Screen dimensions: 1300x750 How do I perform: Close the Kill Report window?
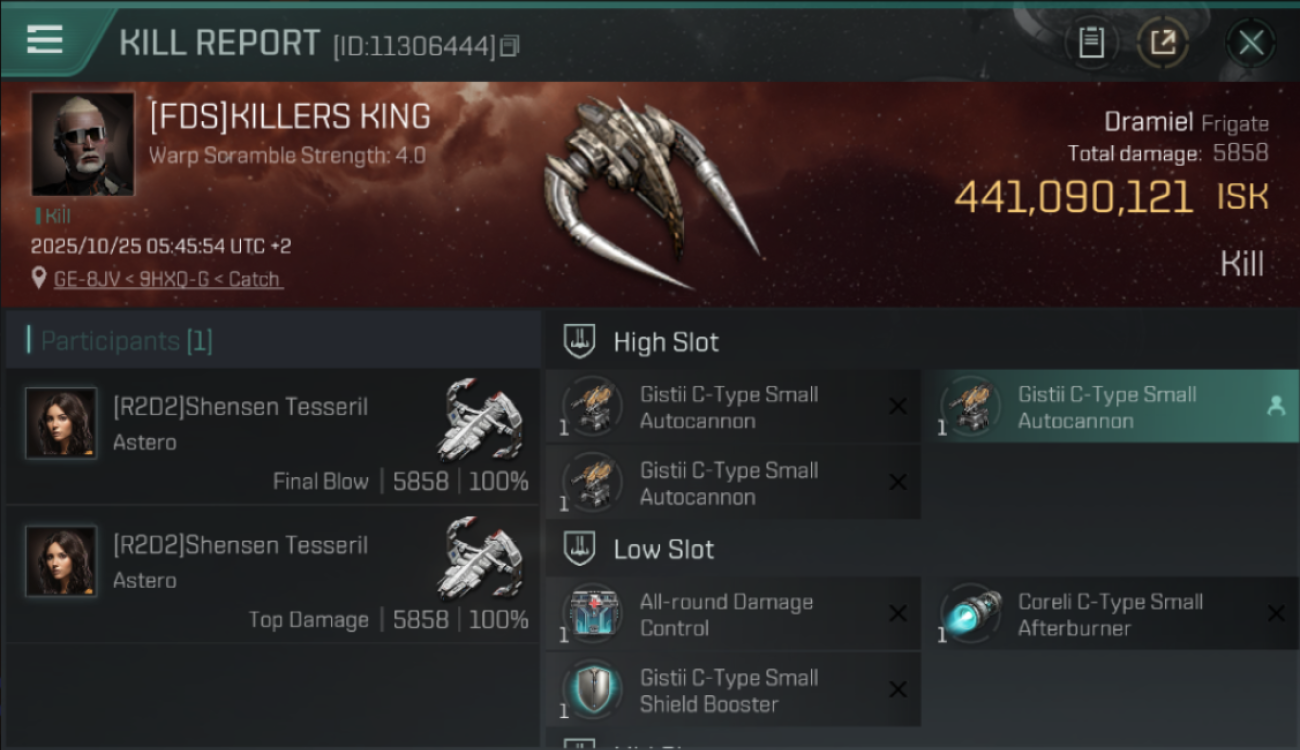(x=1251, y=43)
